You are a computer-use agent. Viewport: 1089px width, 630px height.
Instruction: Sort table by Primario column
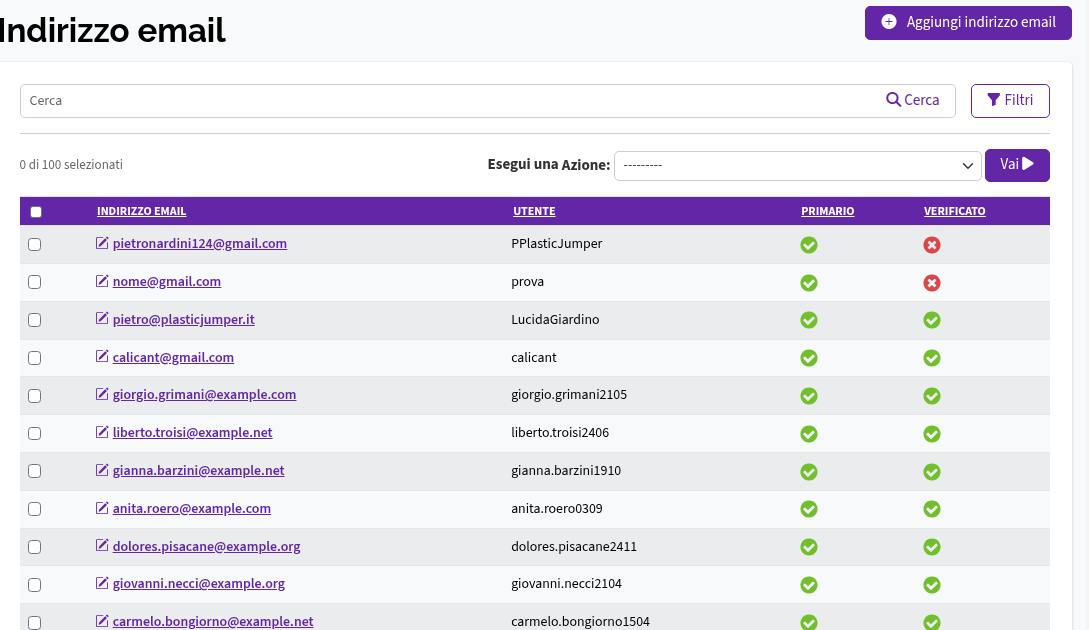pyautogui.click(x=827, y=211)
